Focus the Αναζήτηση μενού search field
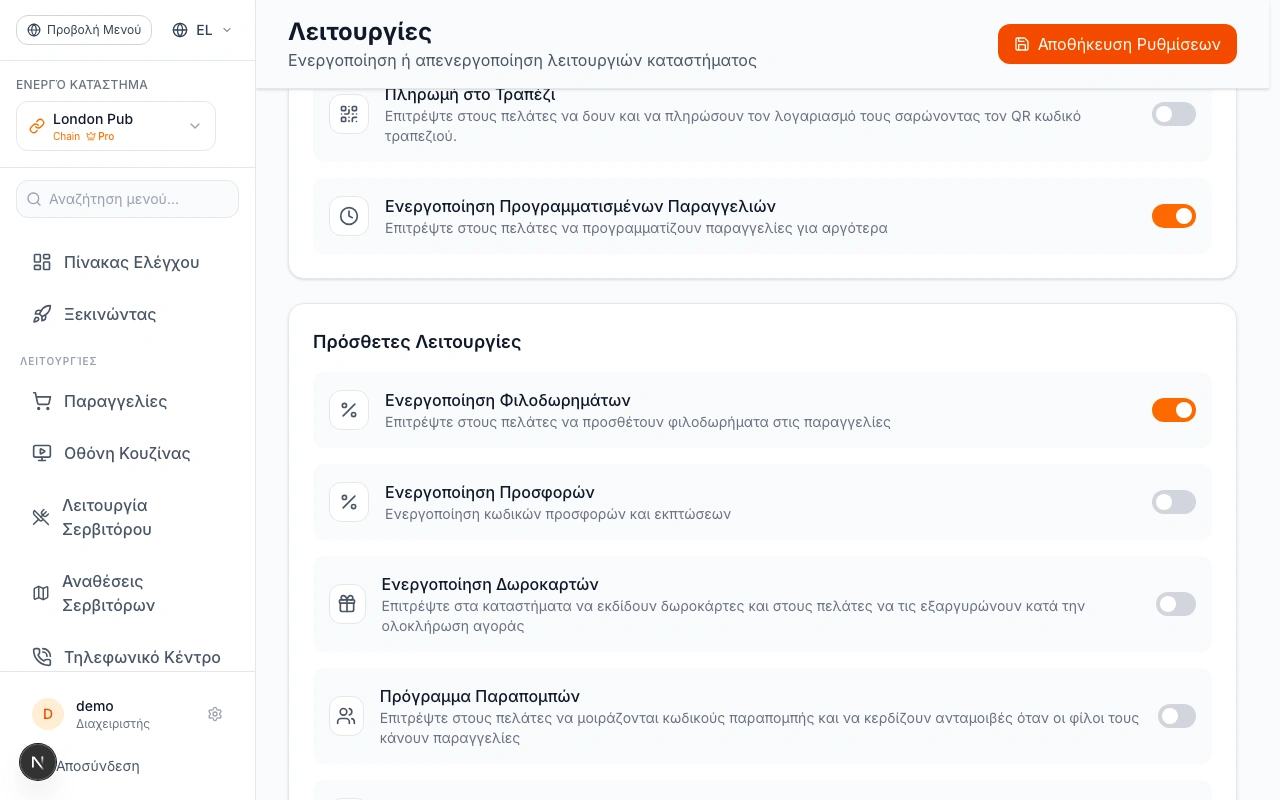1280x800 pixels. 127,199
